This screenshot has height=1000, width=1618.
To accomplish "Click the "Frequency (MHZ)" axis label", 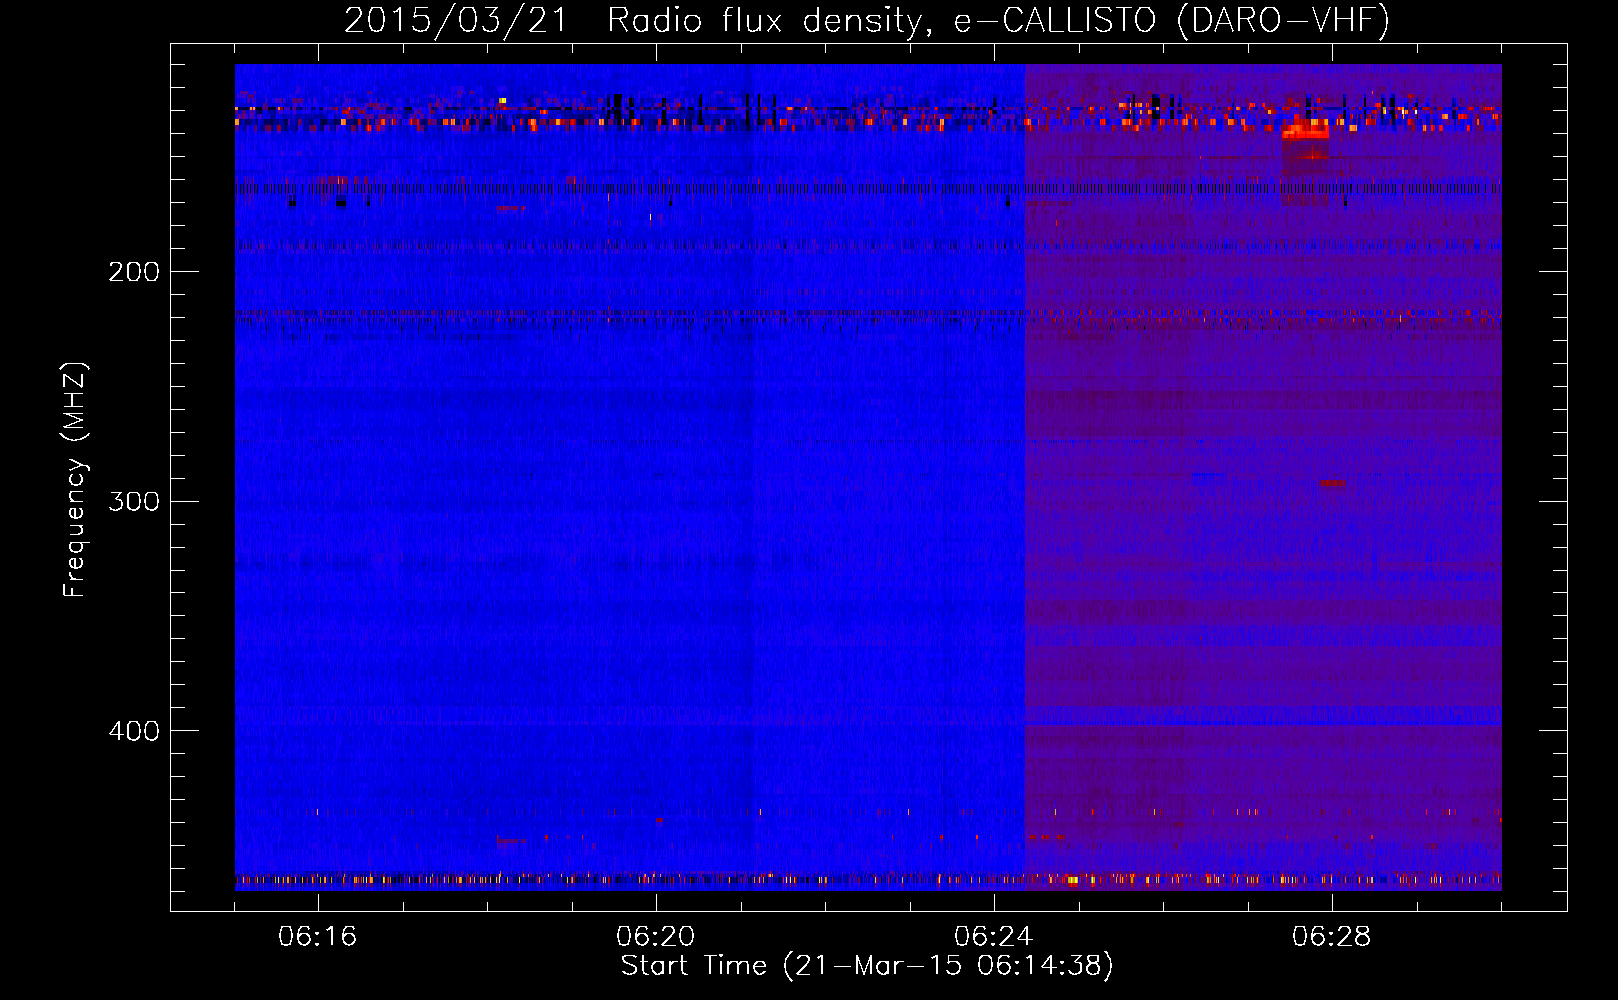I will click(x=74, y=480).
